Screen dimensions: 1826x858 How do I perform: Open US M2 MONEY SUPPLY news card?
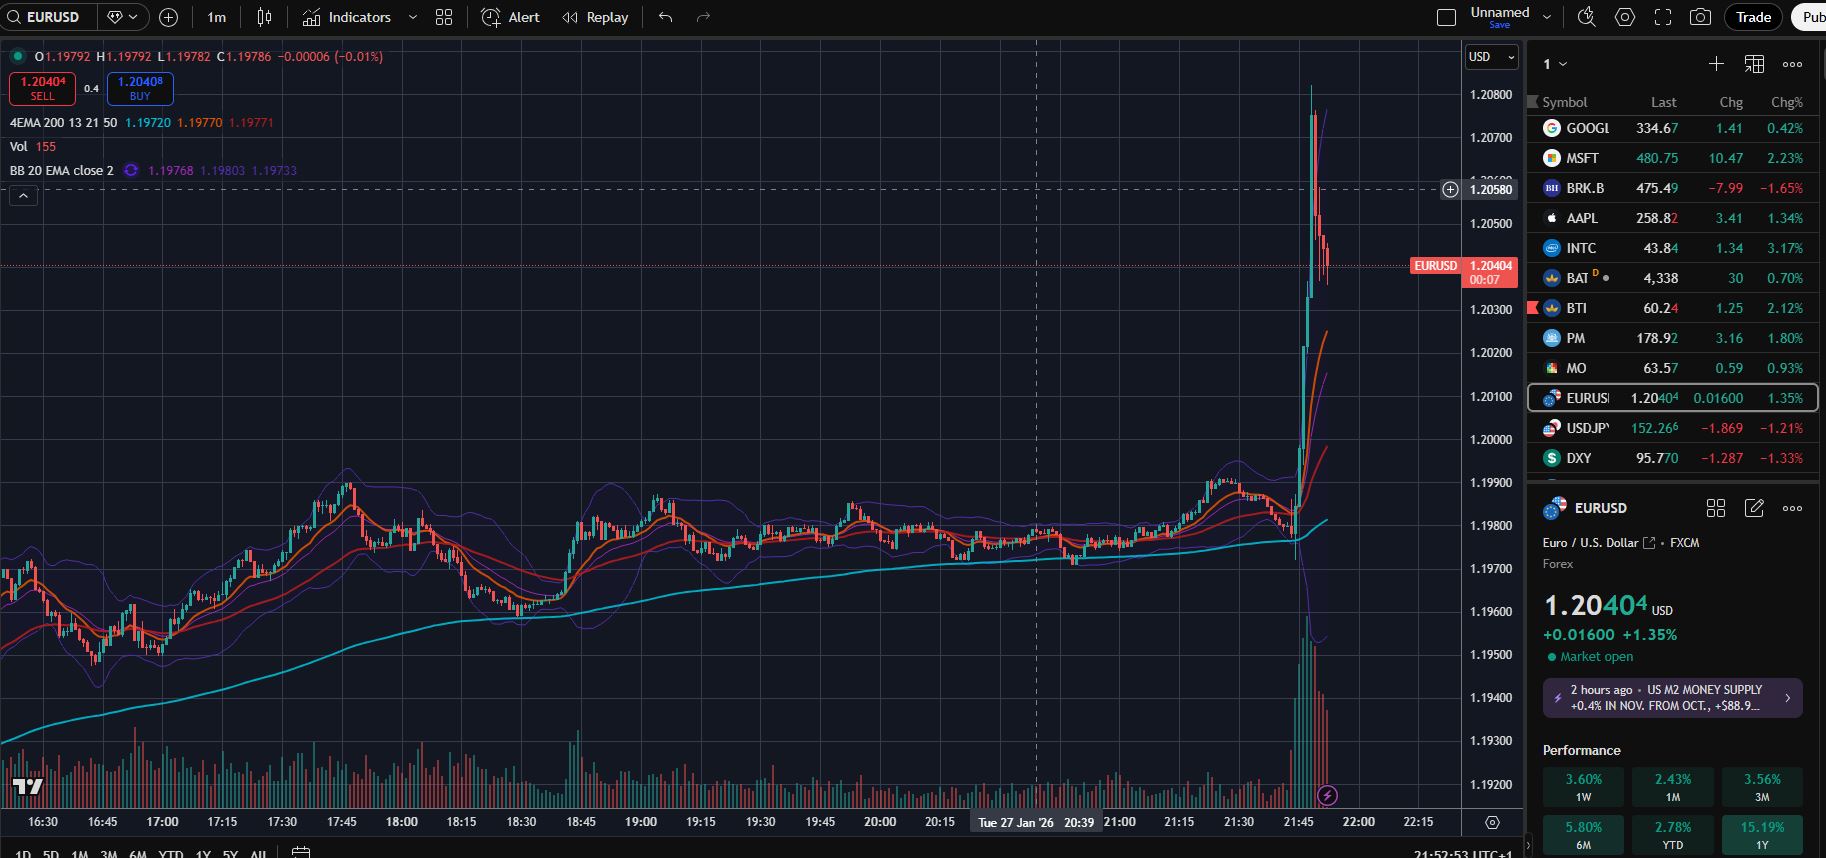[x=1672, y=698]
